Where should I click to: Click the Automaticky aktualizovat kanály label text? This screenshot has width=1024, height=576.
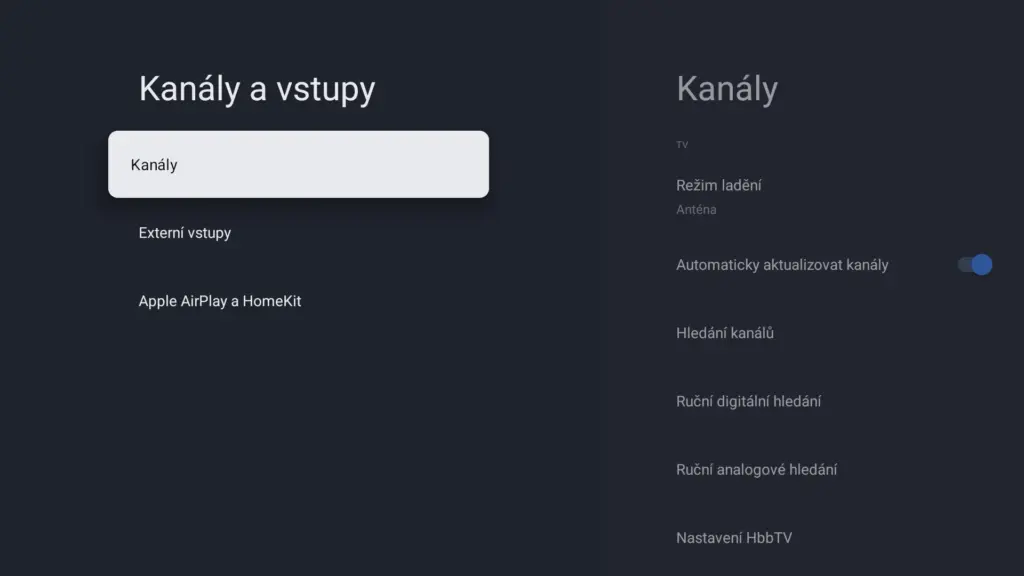782,265
